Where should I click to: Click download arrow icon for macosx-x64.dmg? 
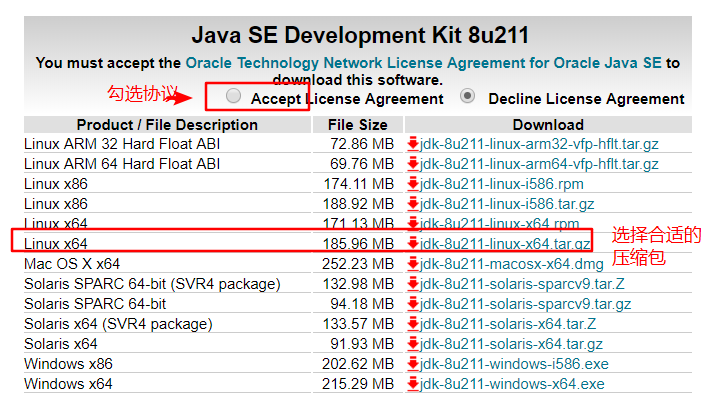click(x=413, y=263)
